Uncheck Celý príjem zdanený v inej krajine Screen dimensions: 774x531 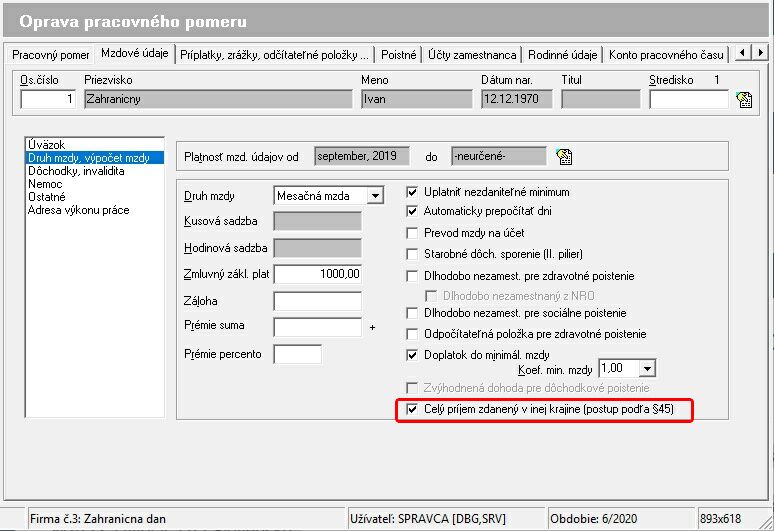click(x=412, y=410)
